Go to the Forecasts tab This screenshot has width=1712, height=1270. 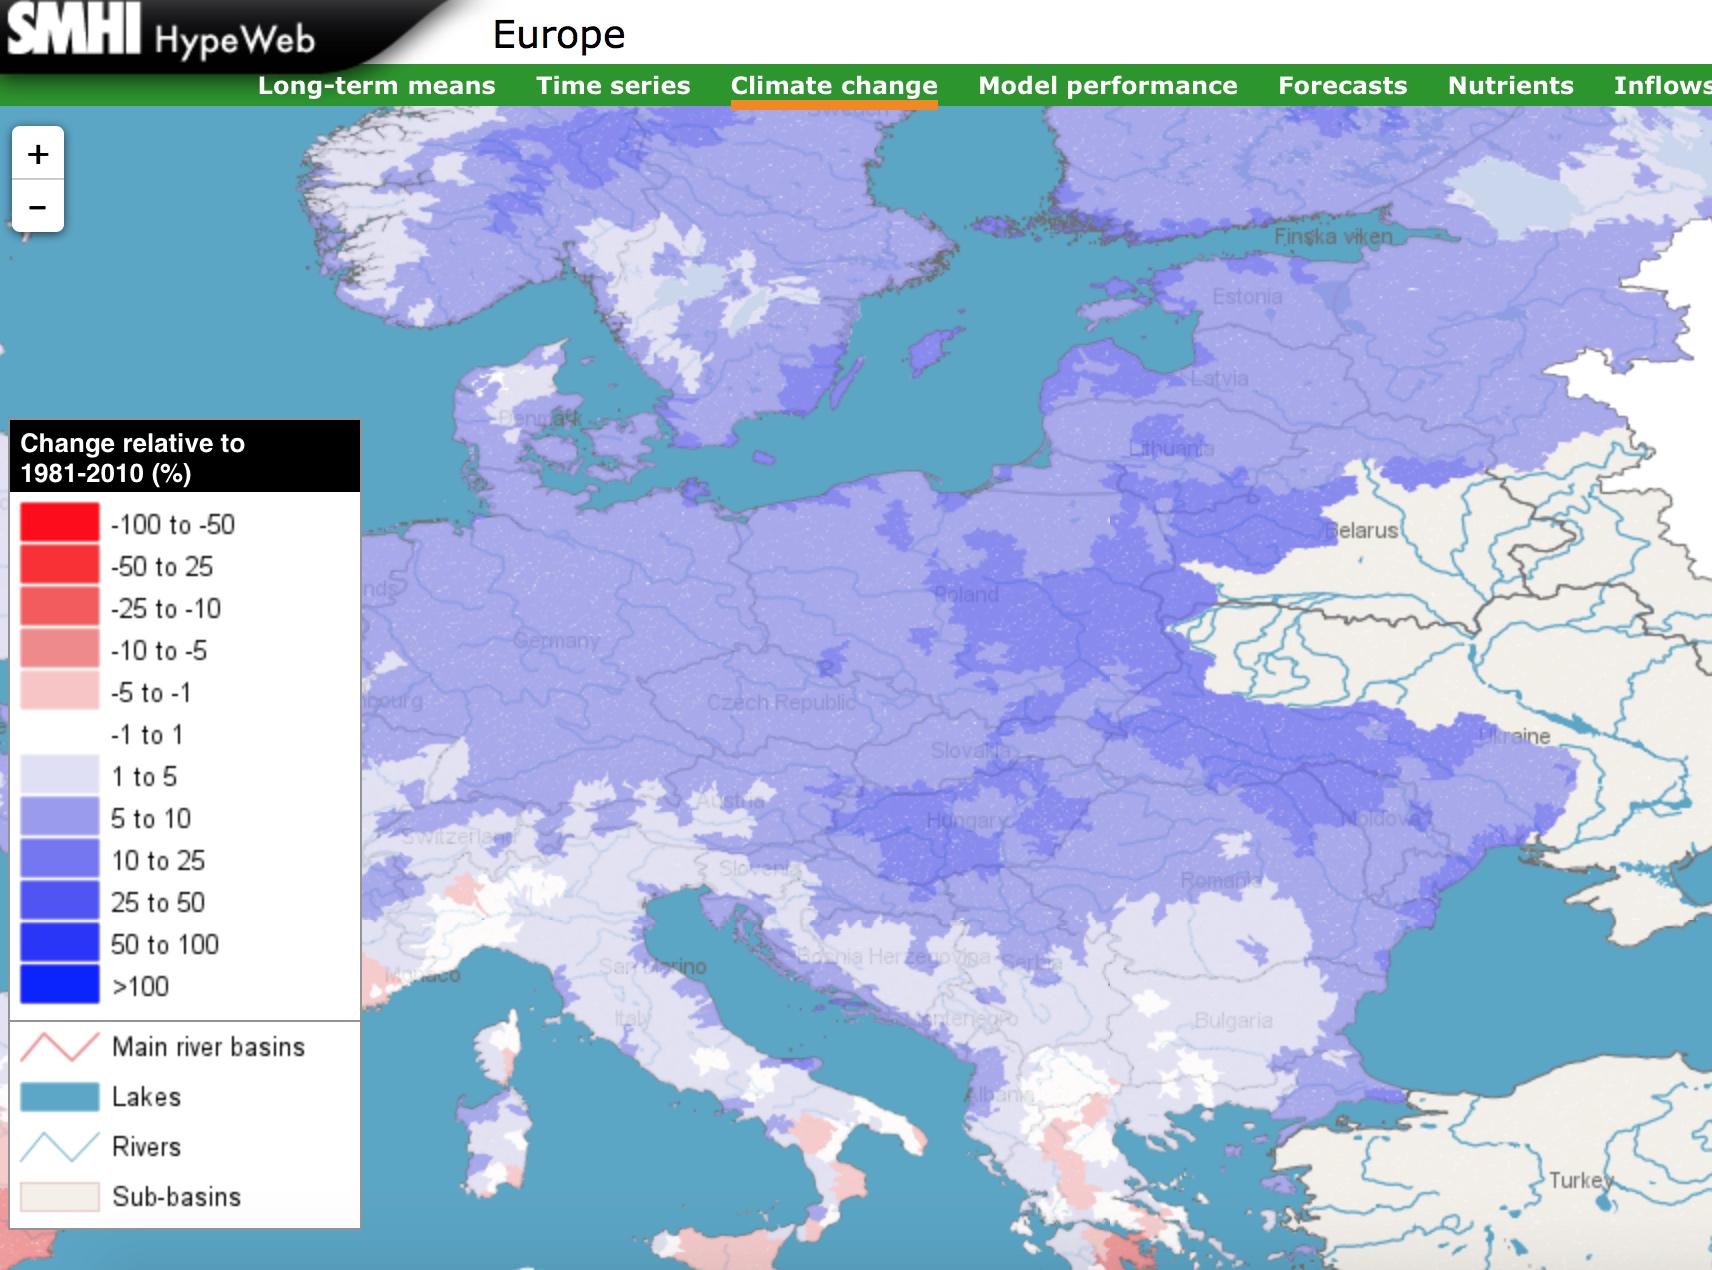pyautogui.click(x=1343, y=86)
